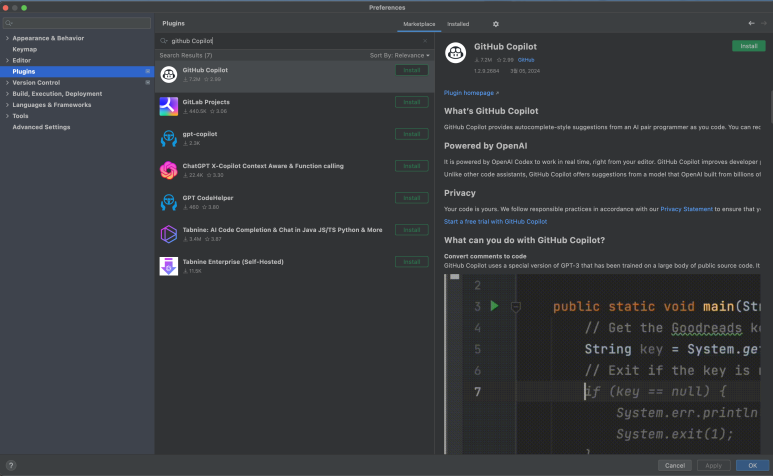Click the search magnifier in plugin search
This screenshot has height=476, width=773.
point(164,41)
